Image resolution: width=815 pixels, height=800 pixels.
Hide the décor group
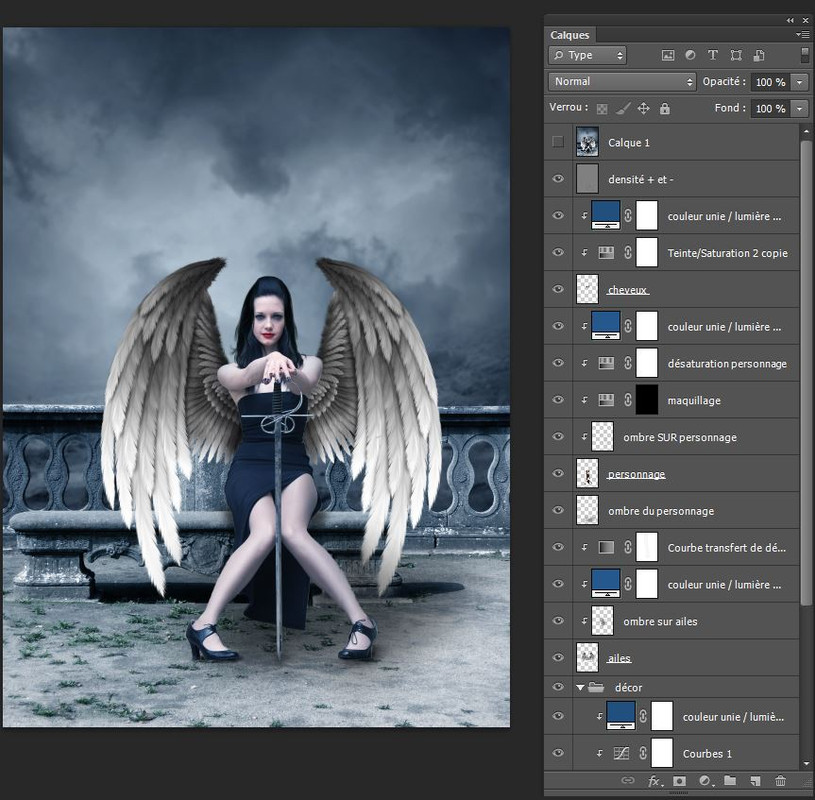[558, 687]
